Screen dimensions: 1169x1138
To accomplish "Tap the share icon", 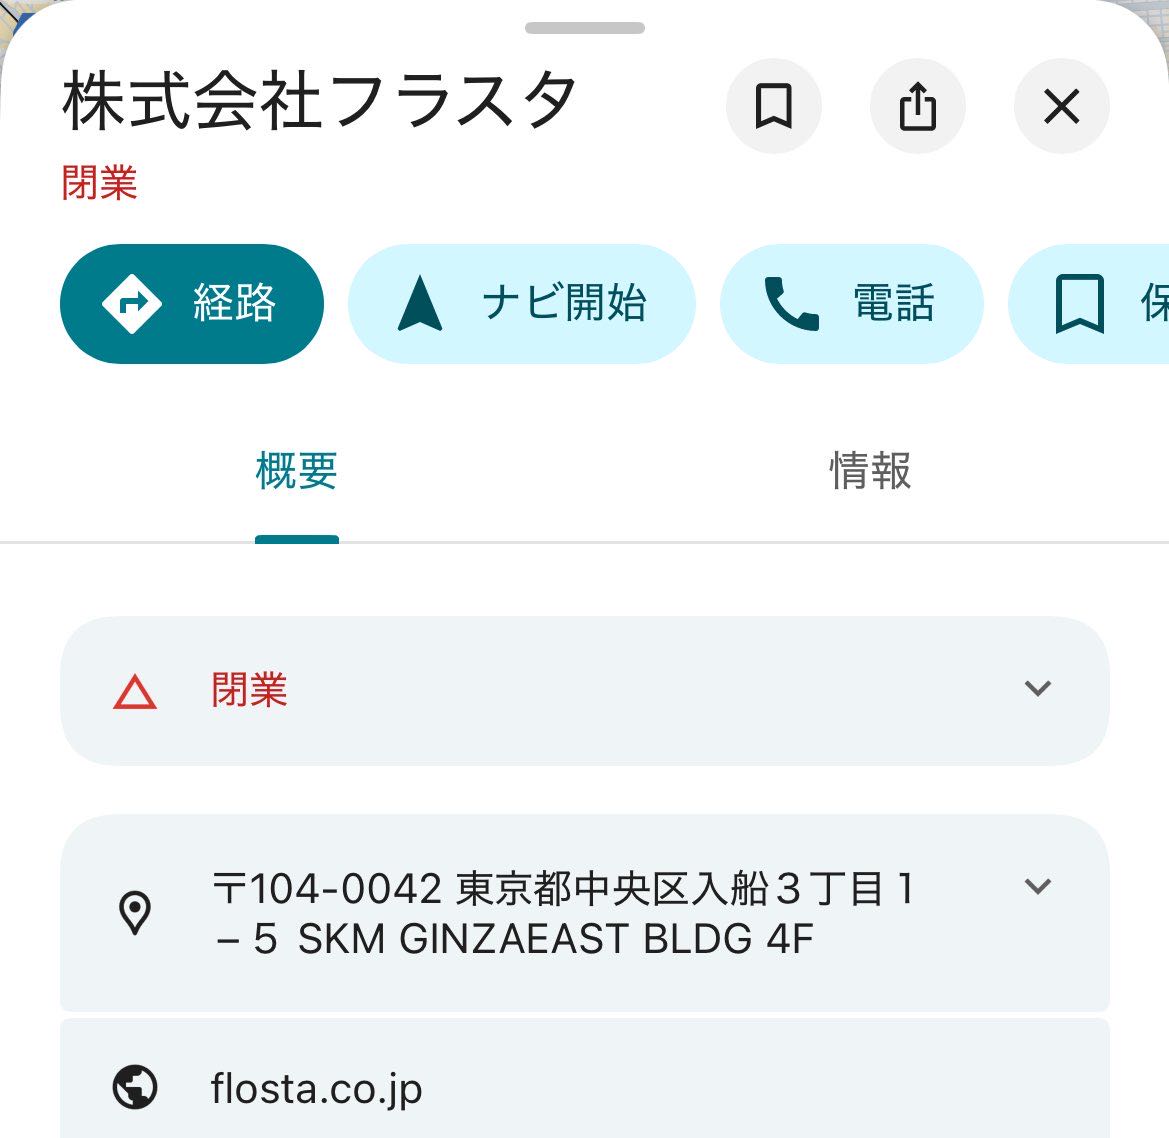I will 917,106.
